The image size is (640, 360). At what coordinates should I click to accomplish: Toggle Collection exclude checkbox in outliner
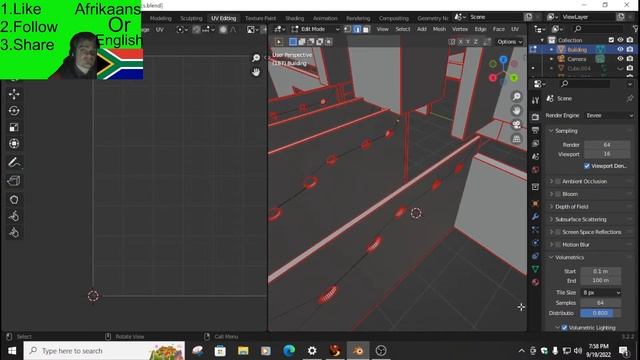(x=611, y=40)
